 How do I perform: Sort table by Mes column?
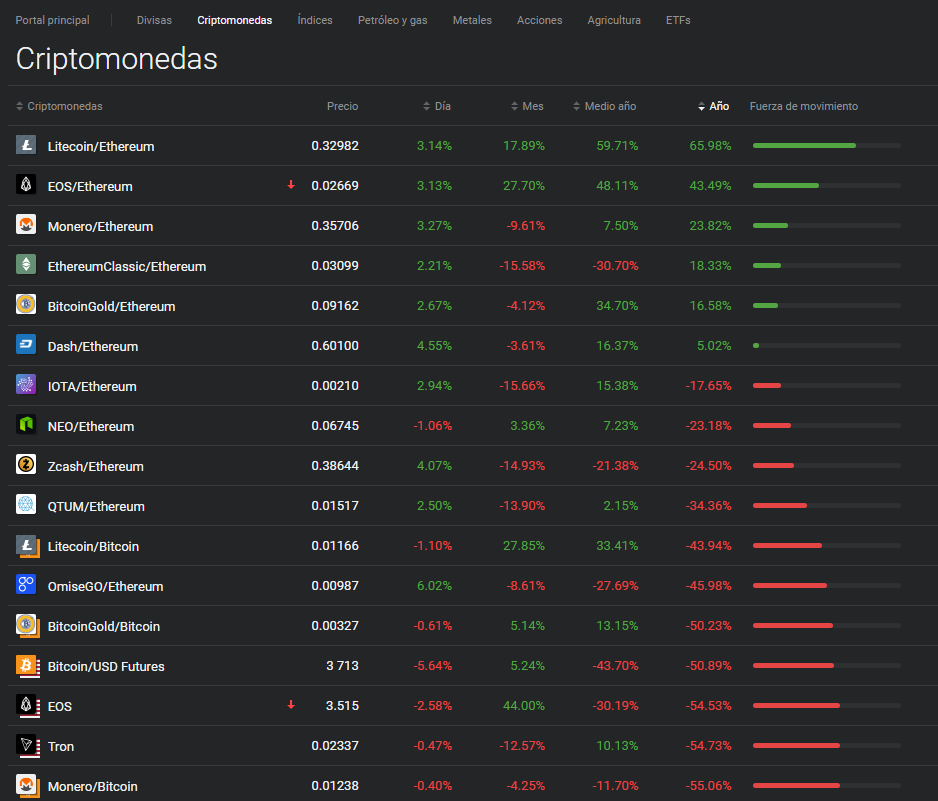coord(527,106)
